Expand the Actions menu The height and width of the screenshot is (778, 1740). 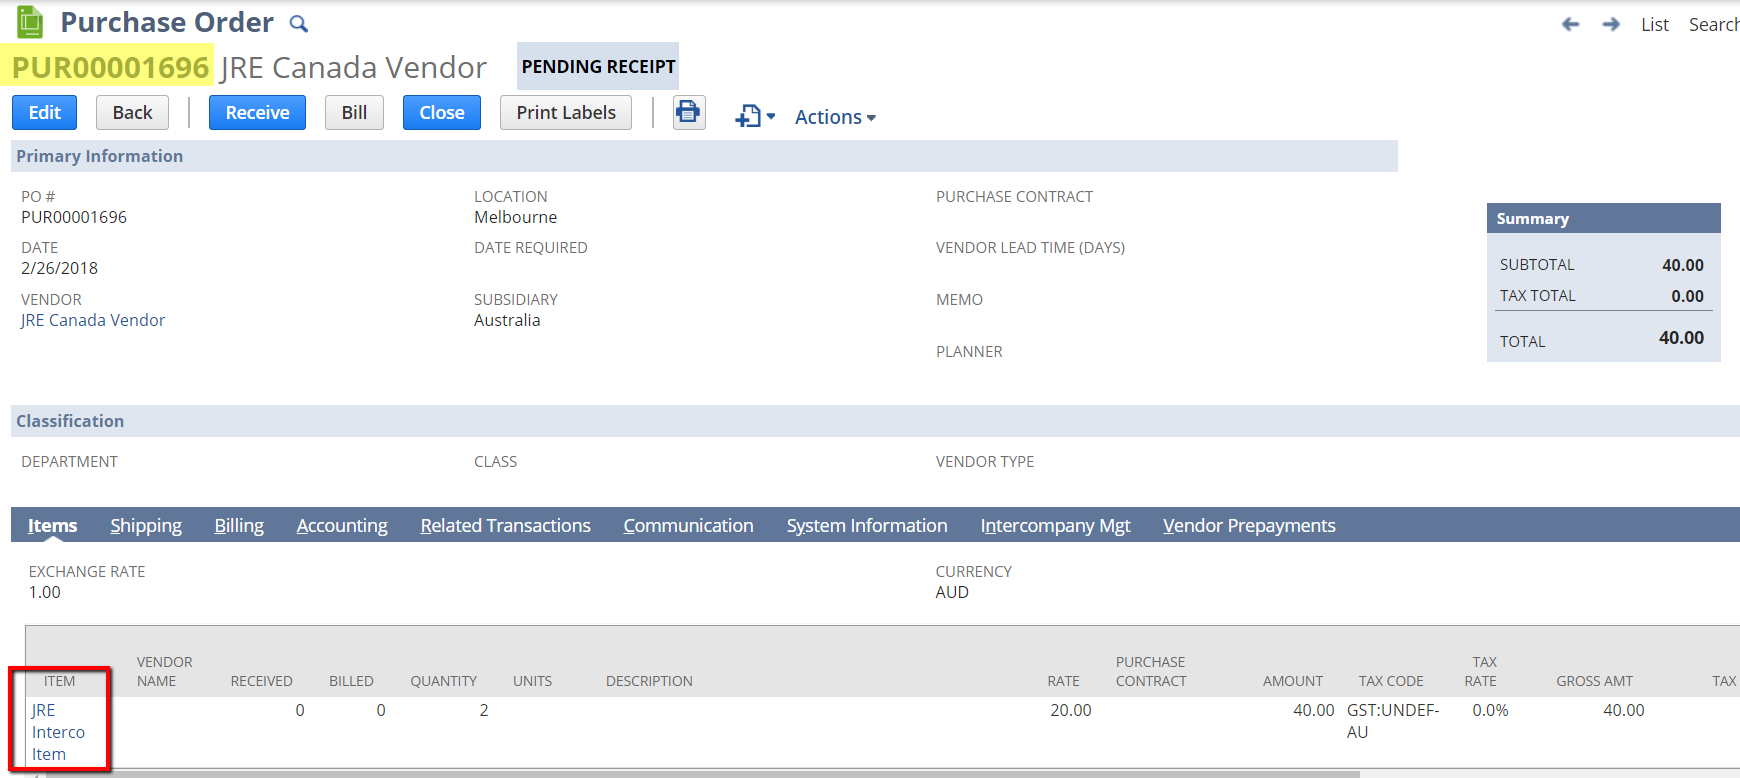(835, 117)
